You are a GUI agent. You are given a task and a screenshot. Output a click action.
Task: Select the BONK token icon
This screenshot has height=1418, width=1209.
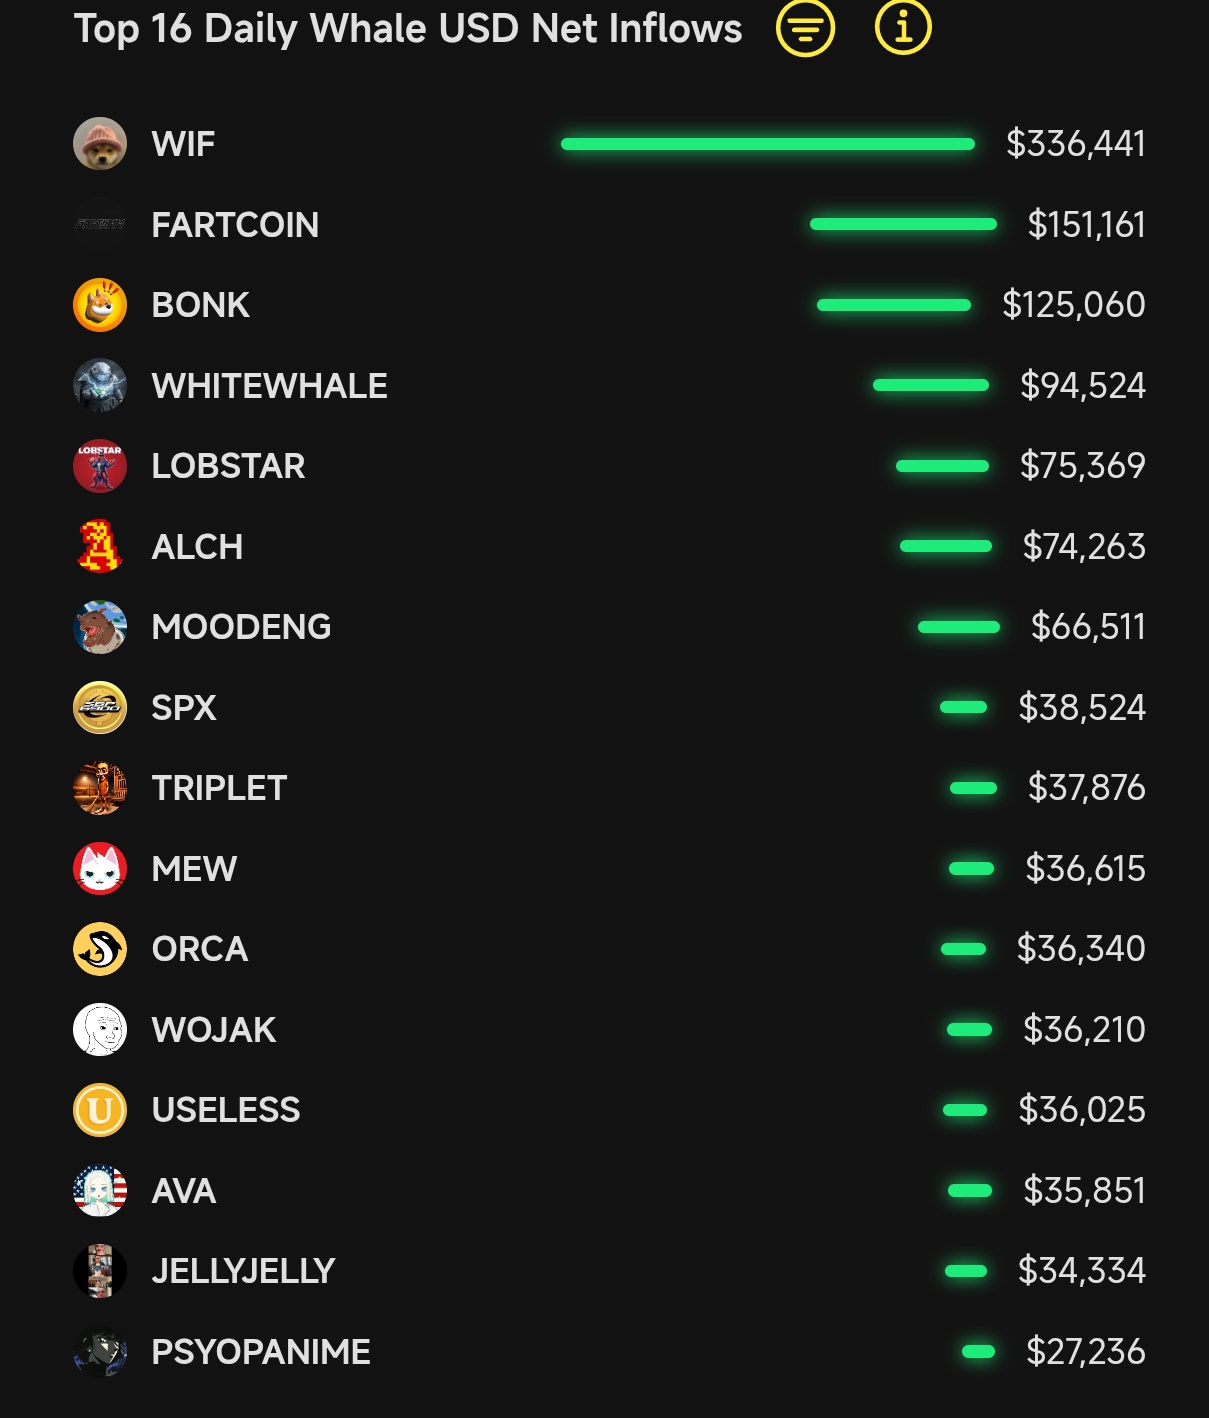point(100,305)
